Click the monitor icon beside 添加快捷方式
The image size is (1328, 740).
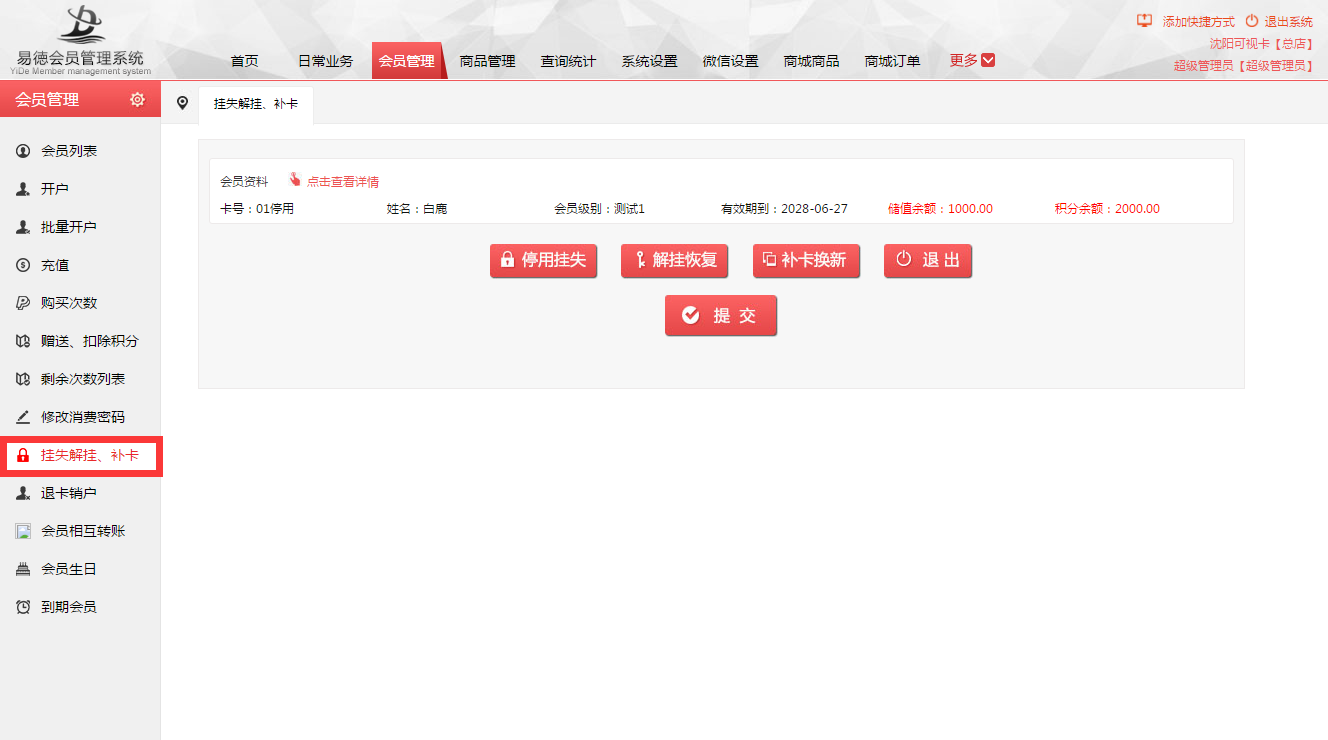1145,21
